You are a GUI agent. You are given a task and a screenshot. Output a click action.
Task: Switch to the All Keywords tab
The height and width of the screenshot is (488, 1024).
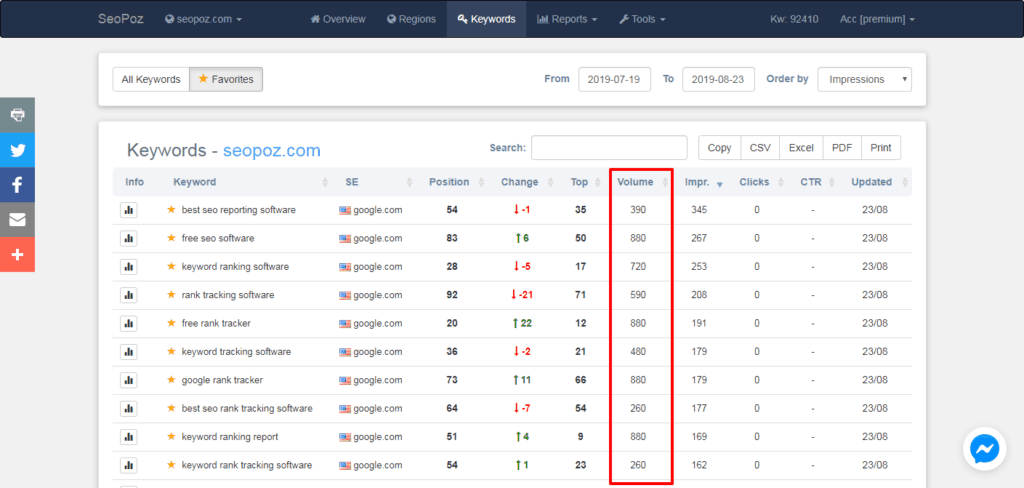pos(151,80)
